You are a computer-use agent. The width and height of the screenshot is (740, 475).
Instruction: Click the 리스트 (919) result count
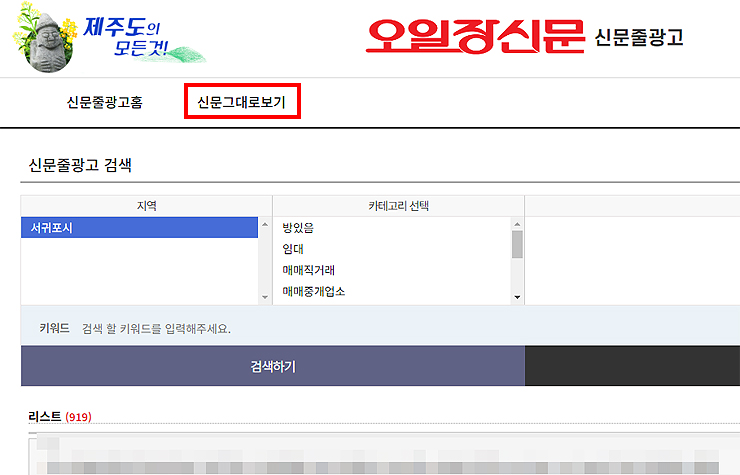tap(60, 417)
